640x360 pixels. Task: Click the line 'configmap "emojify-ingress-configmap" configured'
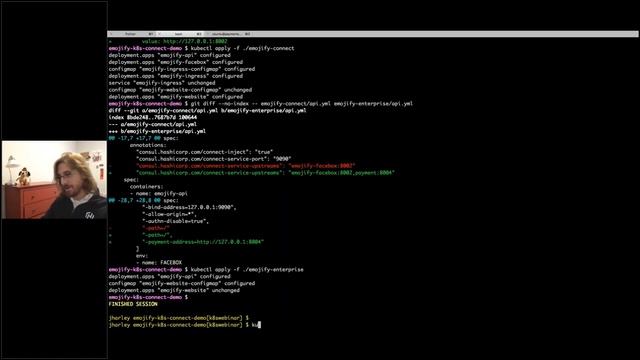182,69
